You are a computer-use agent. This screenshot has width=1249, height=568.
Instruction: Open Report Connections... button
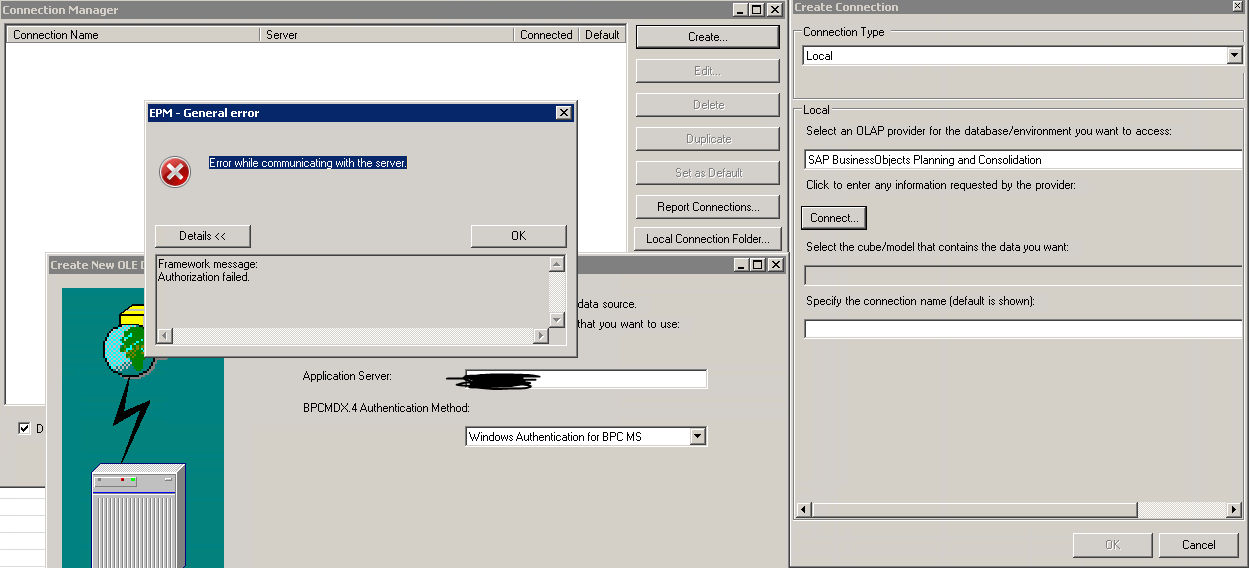pos(707,207)
